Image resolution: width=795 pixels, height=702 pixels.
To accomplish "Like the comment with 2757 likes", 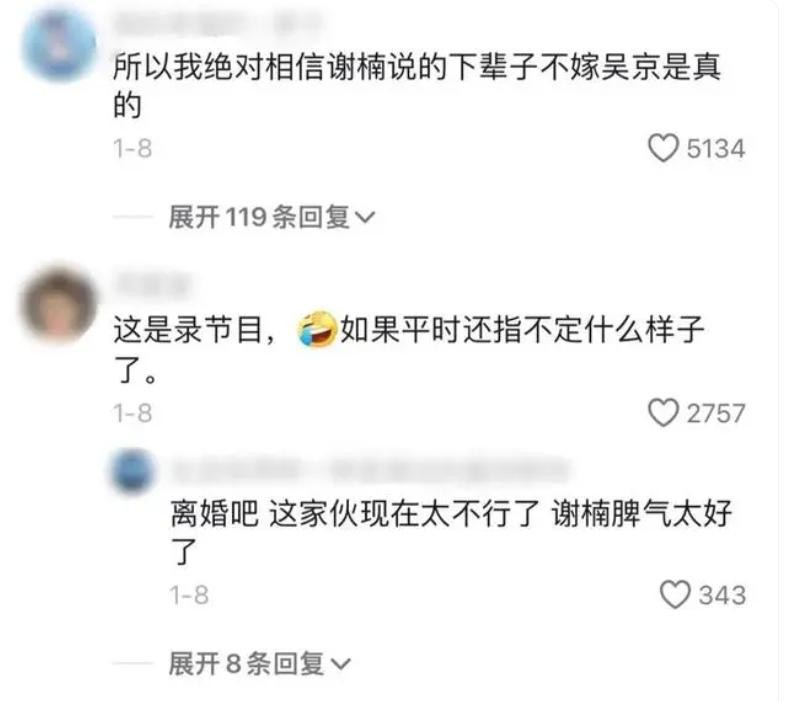I will point(663,413).
